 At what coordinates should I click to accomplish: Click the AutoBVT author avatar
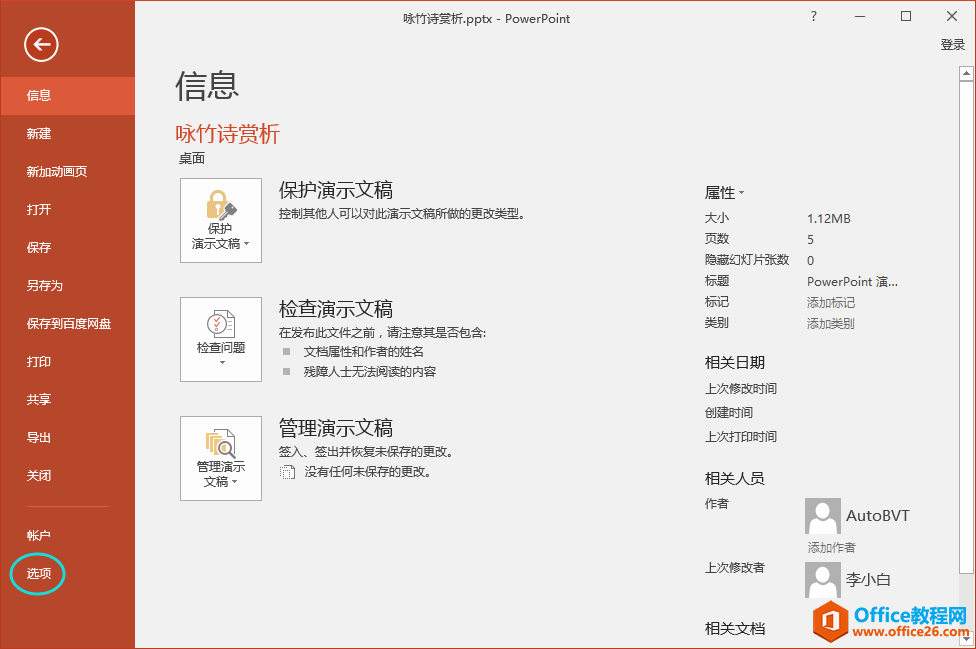point(822,515)
